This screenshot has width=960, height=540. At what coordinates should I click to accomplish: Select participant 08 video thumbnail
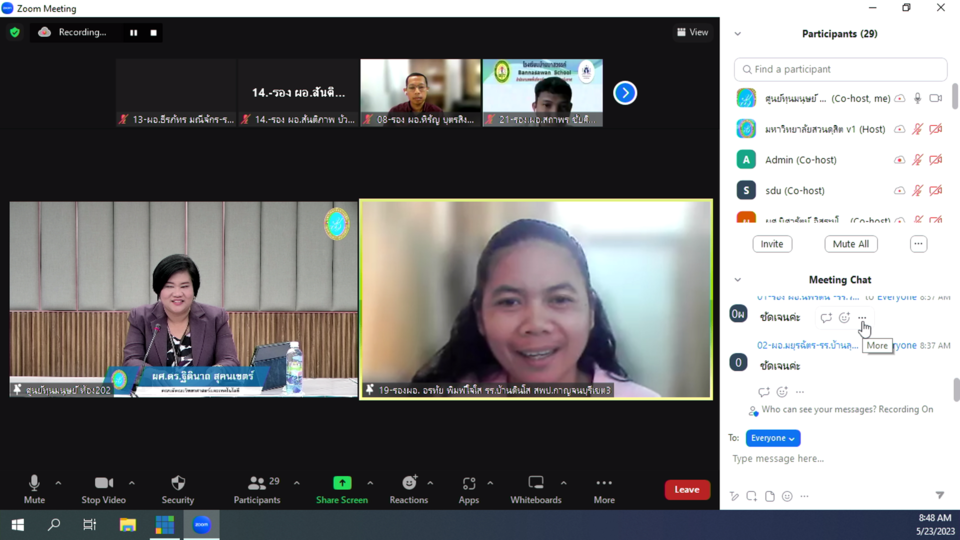[x=421, y=92]
